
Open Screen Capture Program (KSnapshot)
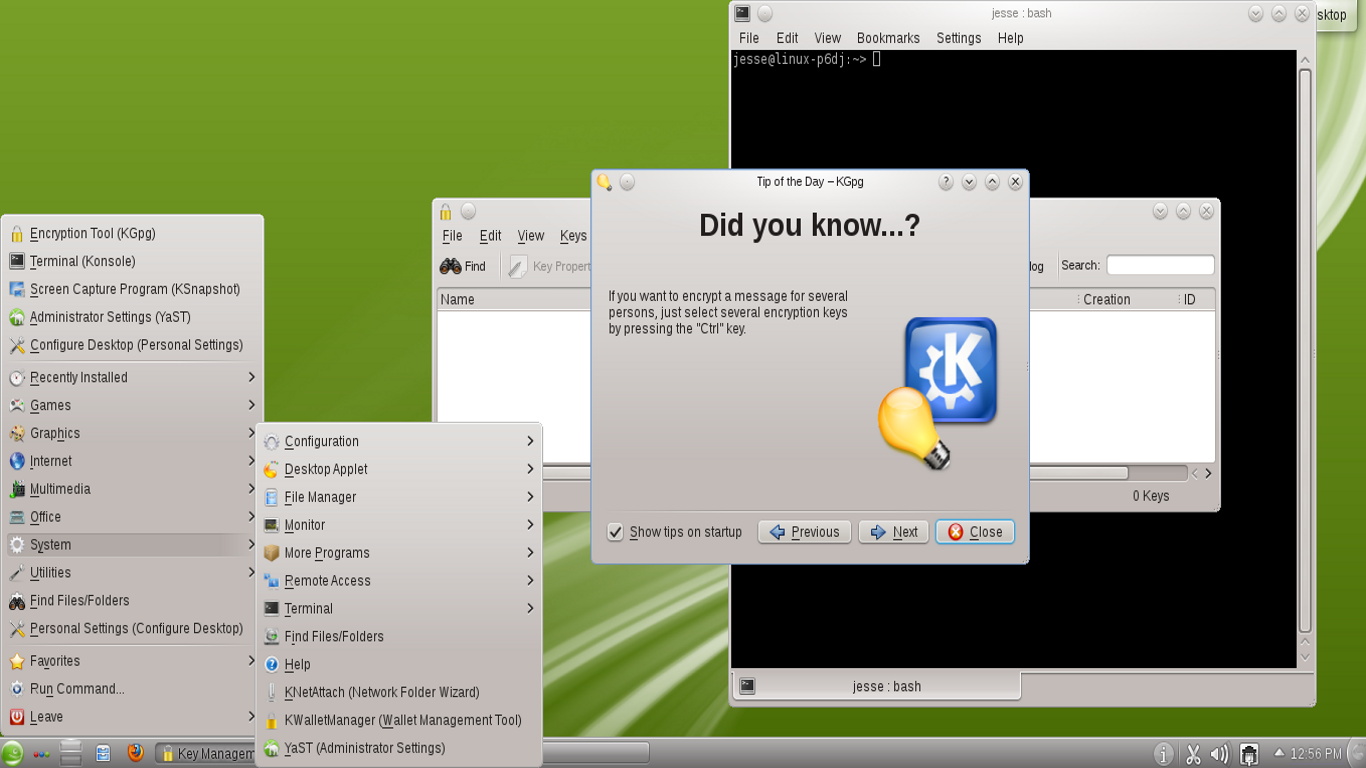point(133,289)
